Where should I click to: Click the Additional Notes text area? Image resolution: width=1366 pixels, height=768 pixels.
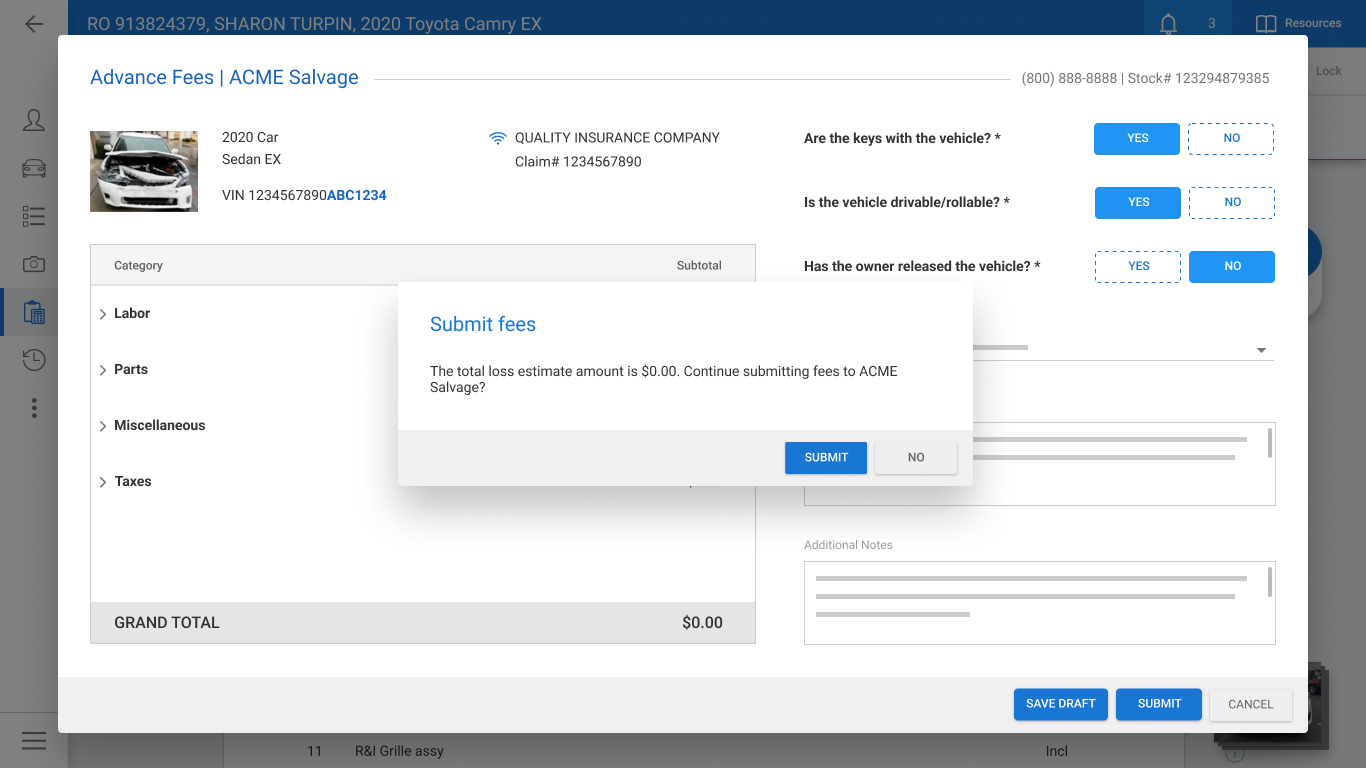[x=1039, y=602]
